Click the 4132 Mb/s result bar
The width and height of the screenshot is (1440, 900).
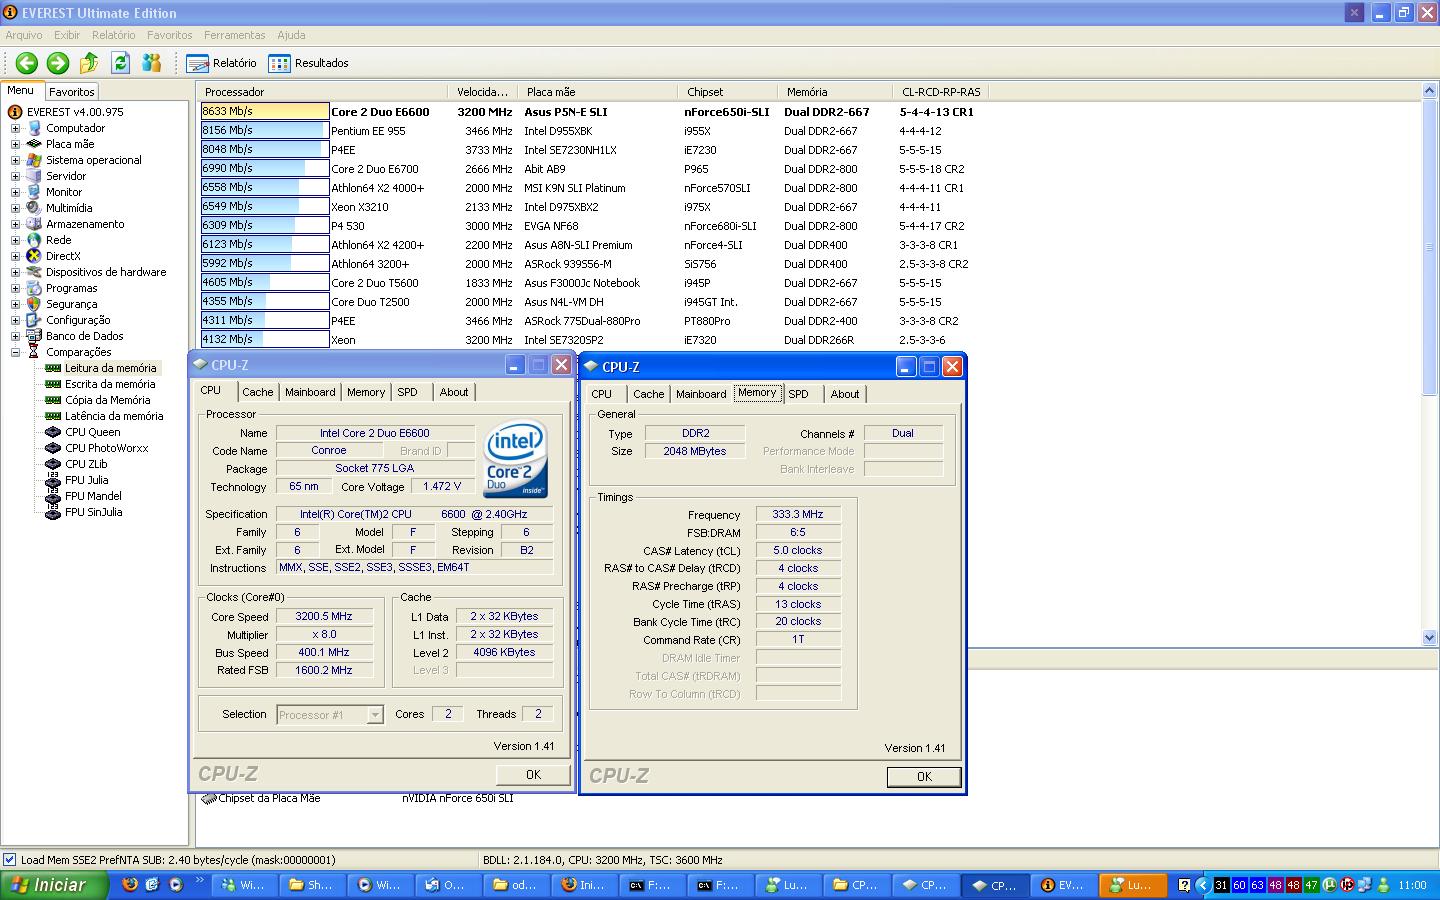coord(265,340)
